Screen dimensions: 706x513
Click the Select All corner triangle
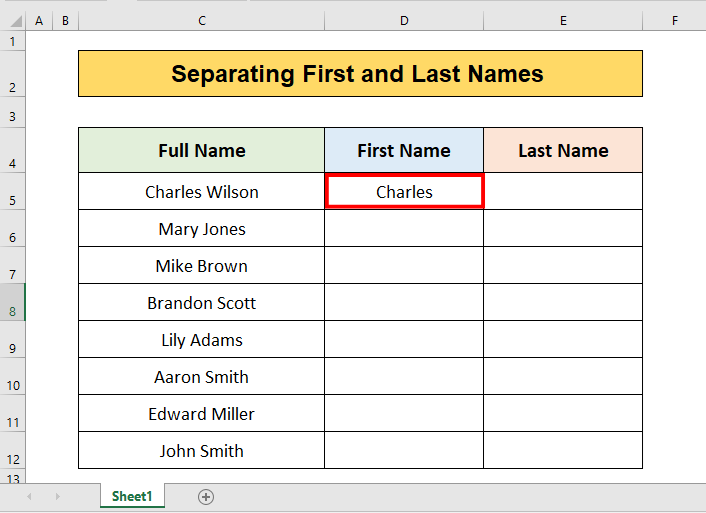tap(12, 21)
